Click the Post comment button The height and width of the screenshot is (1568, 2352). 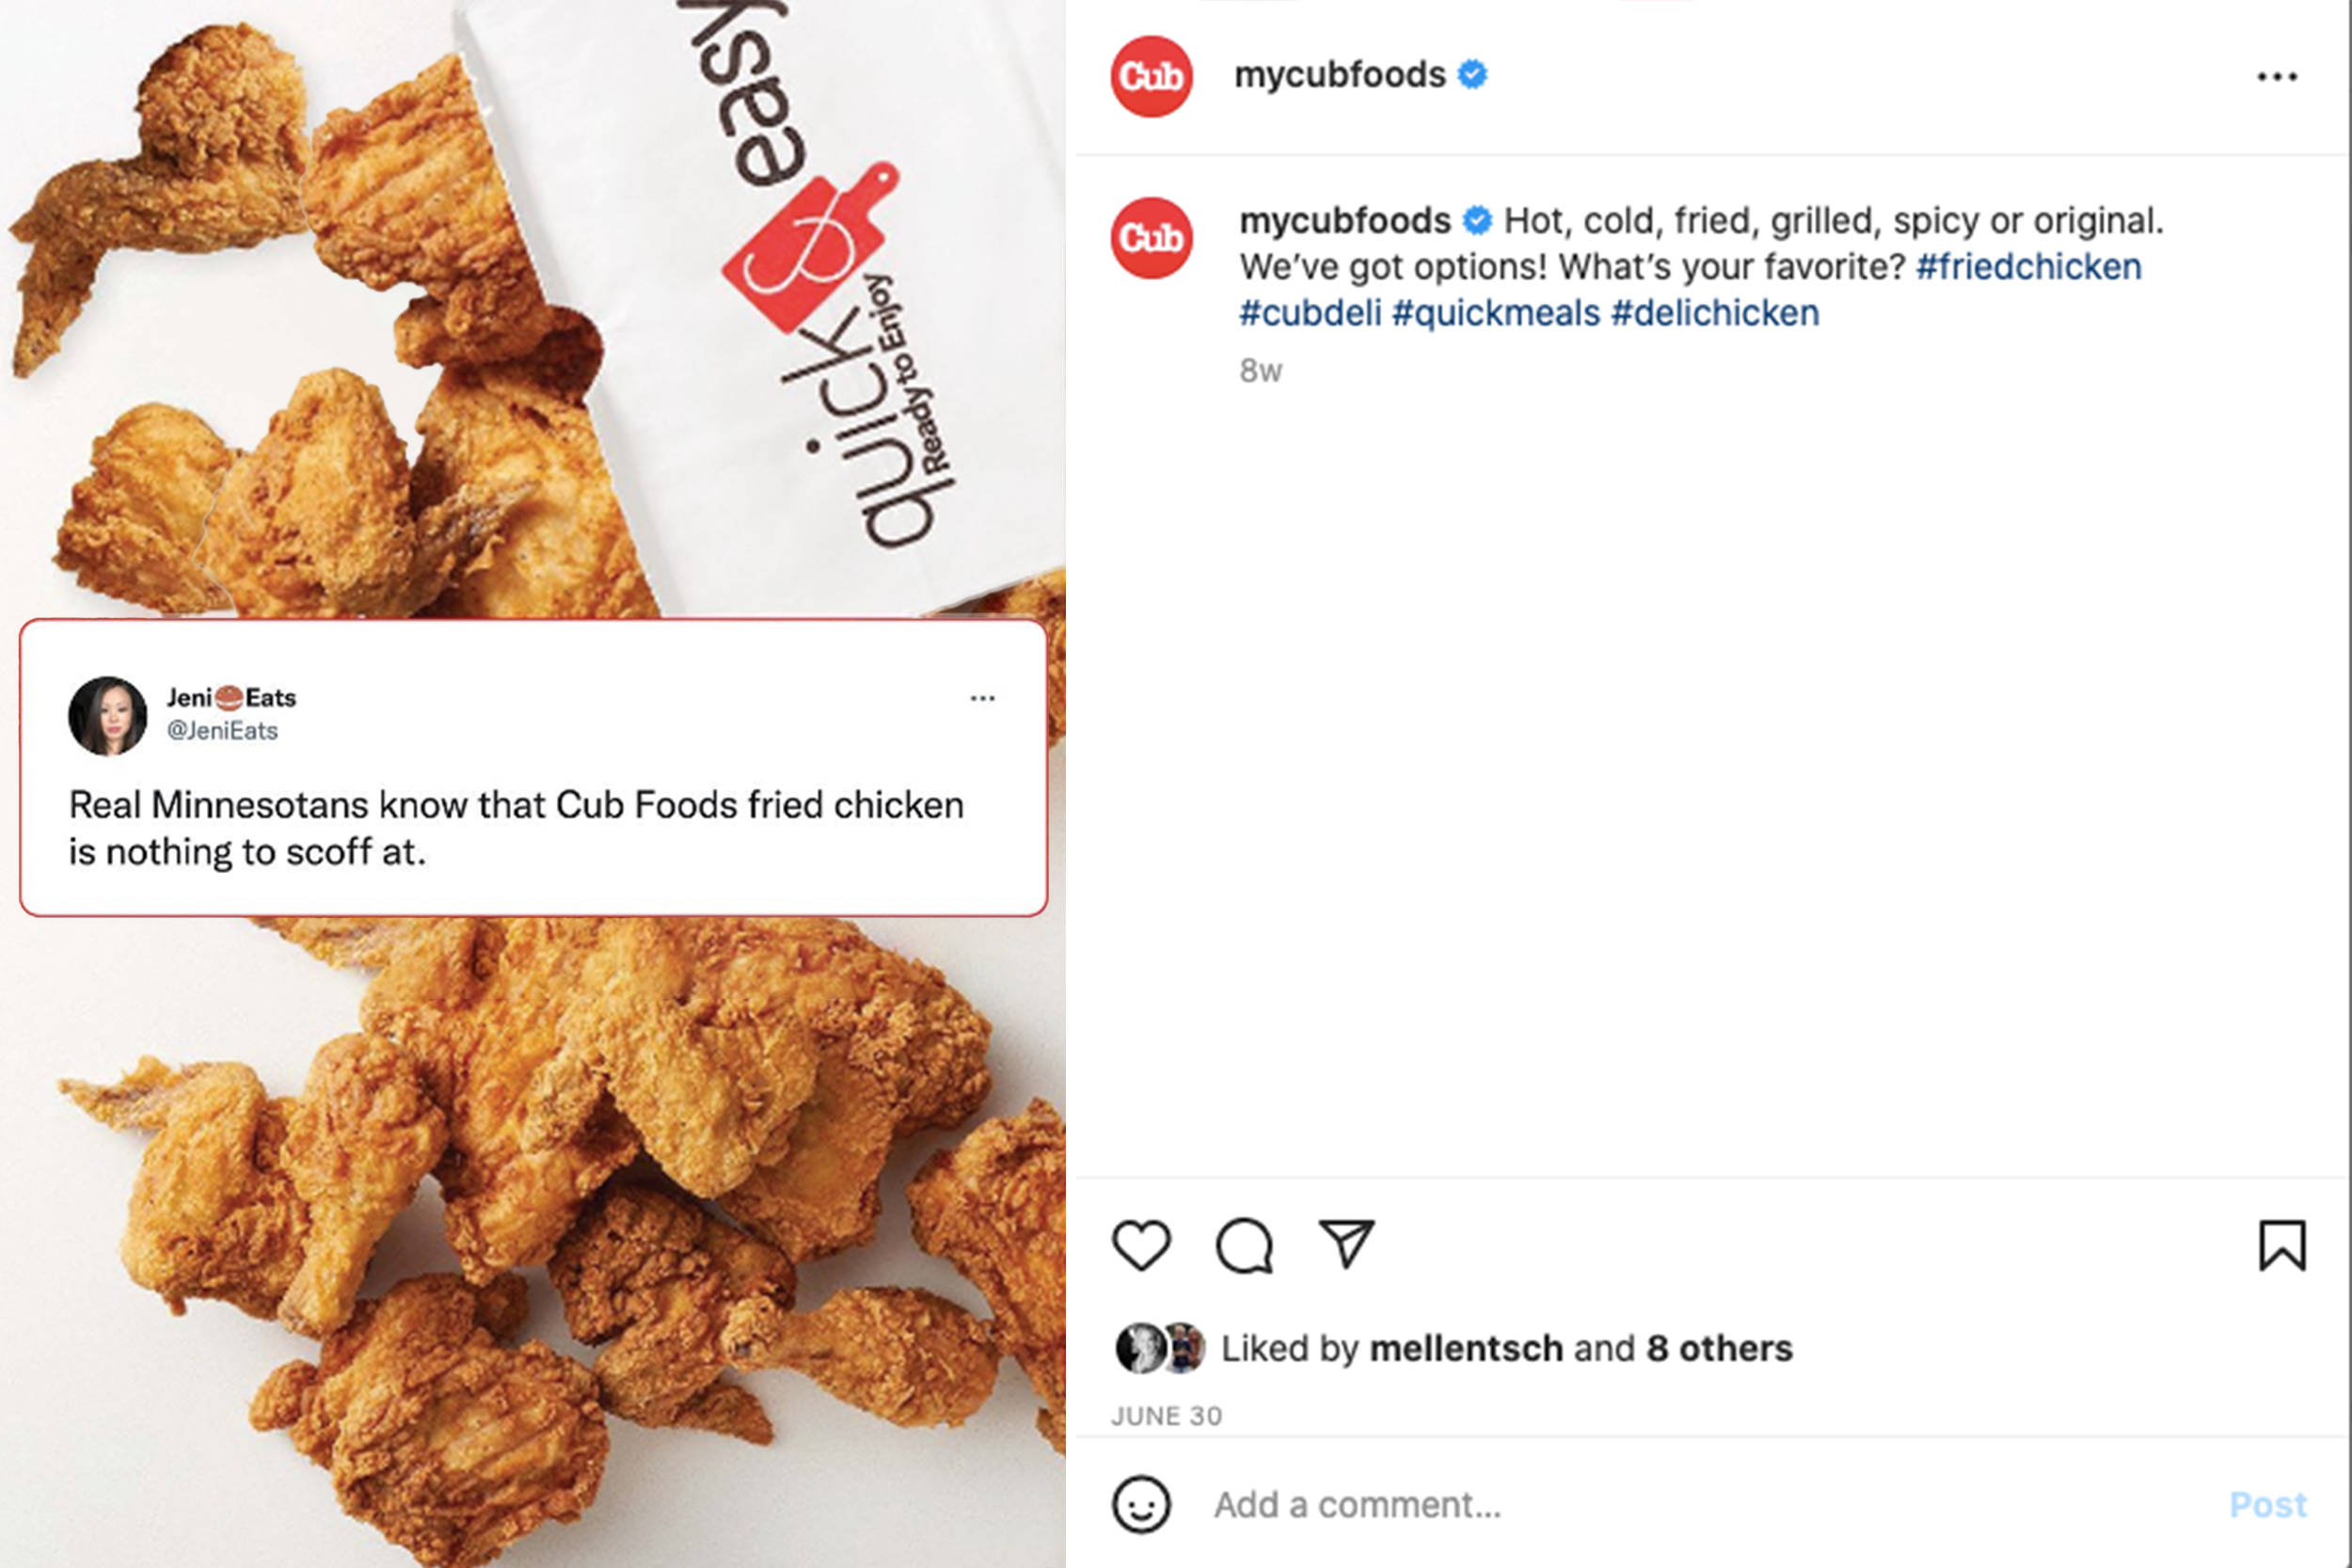pyautogui.click(x=2268, y=1504)
